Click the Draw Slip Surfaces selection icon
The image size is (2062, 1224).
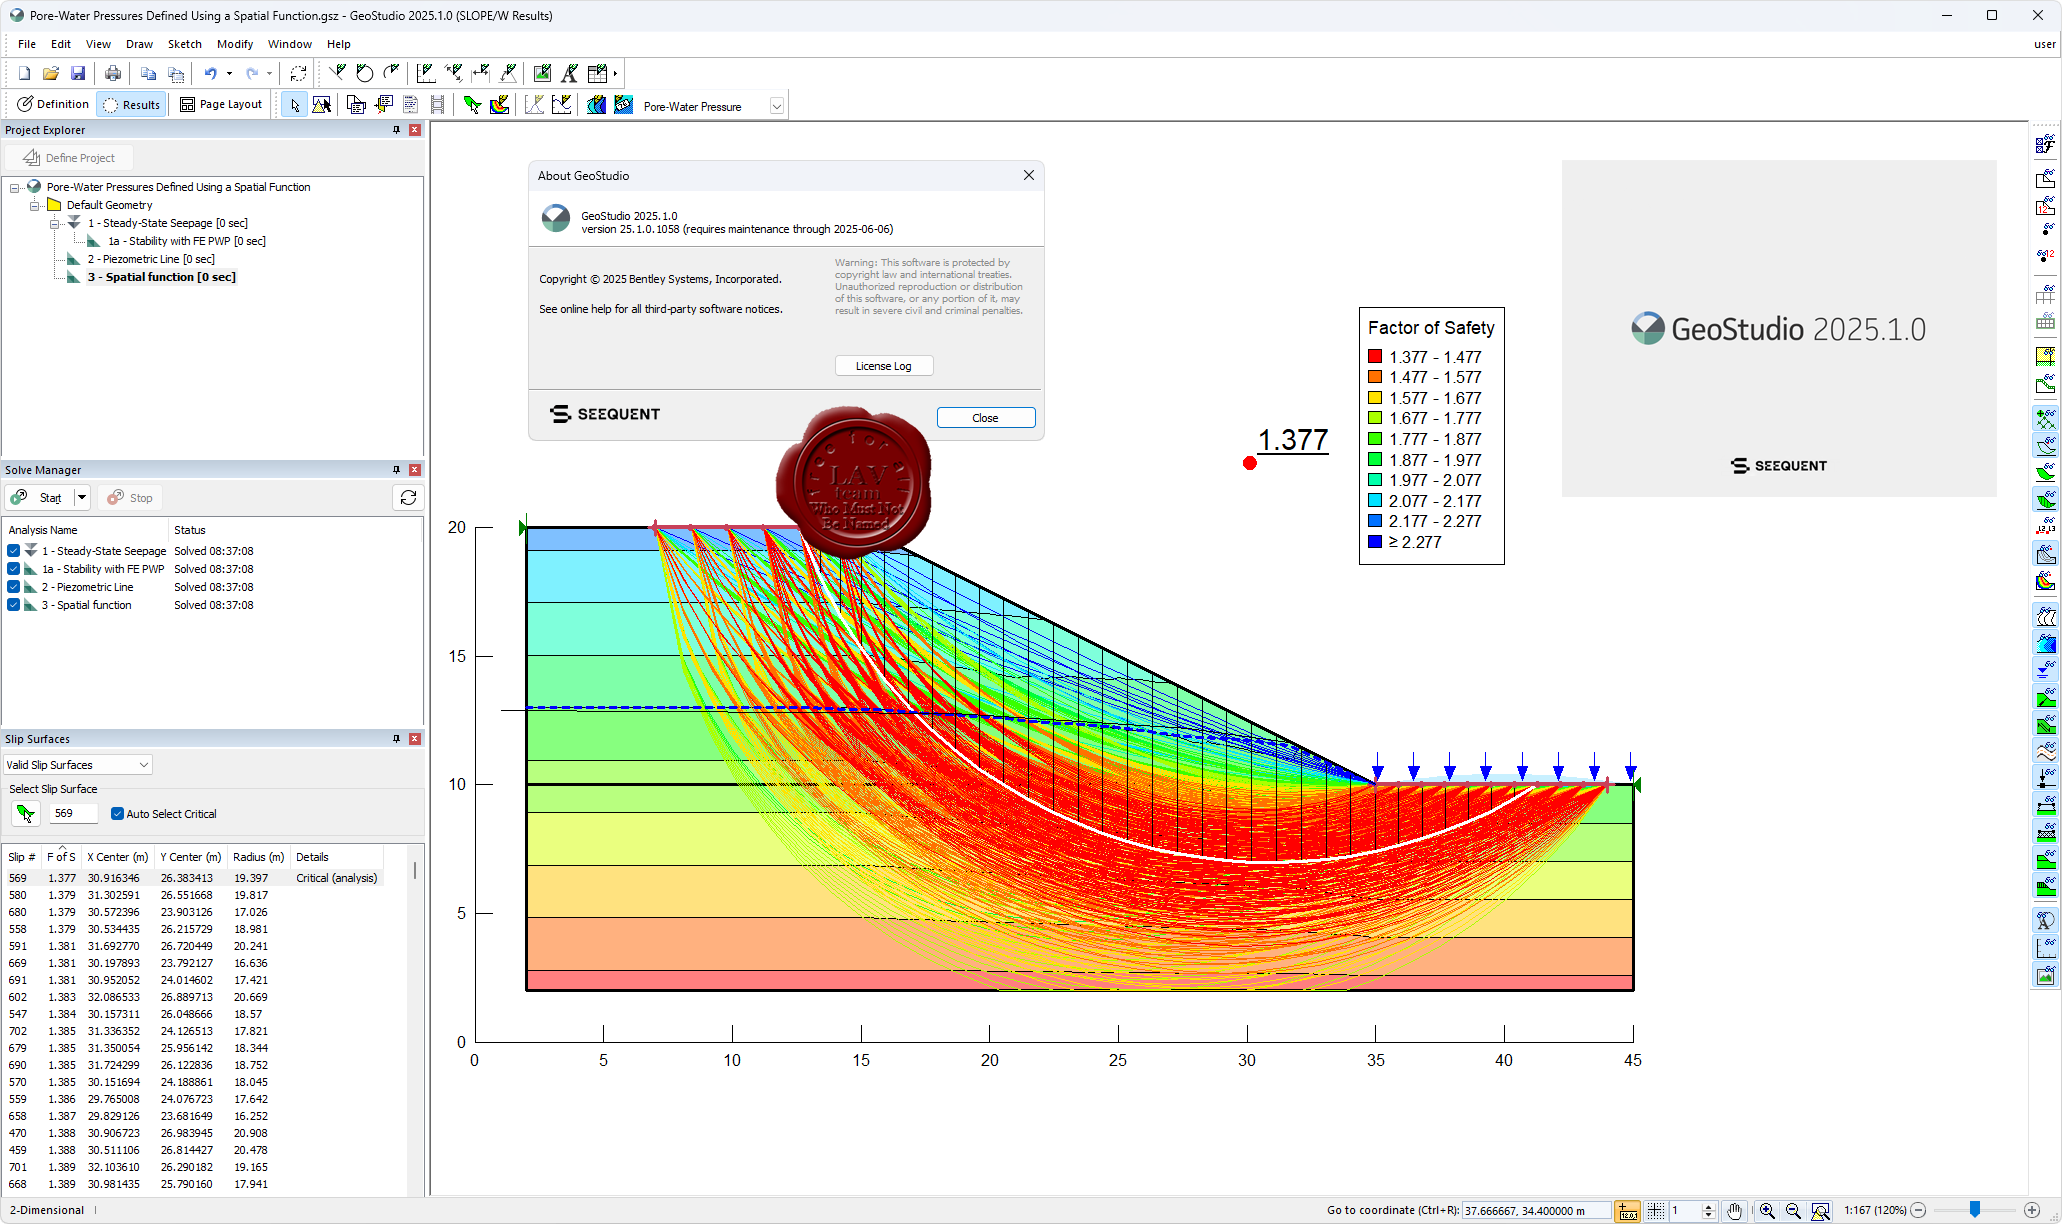(x=472, y=105)
